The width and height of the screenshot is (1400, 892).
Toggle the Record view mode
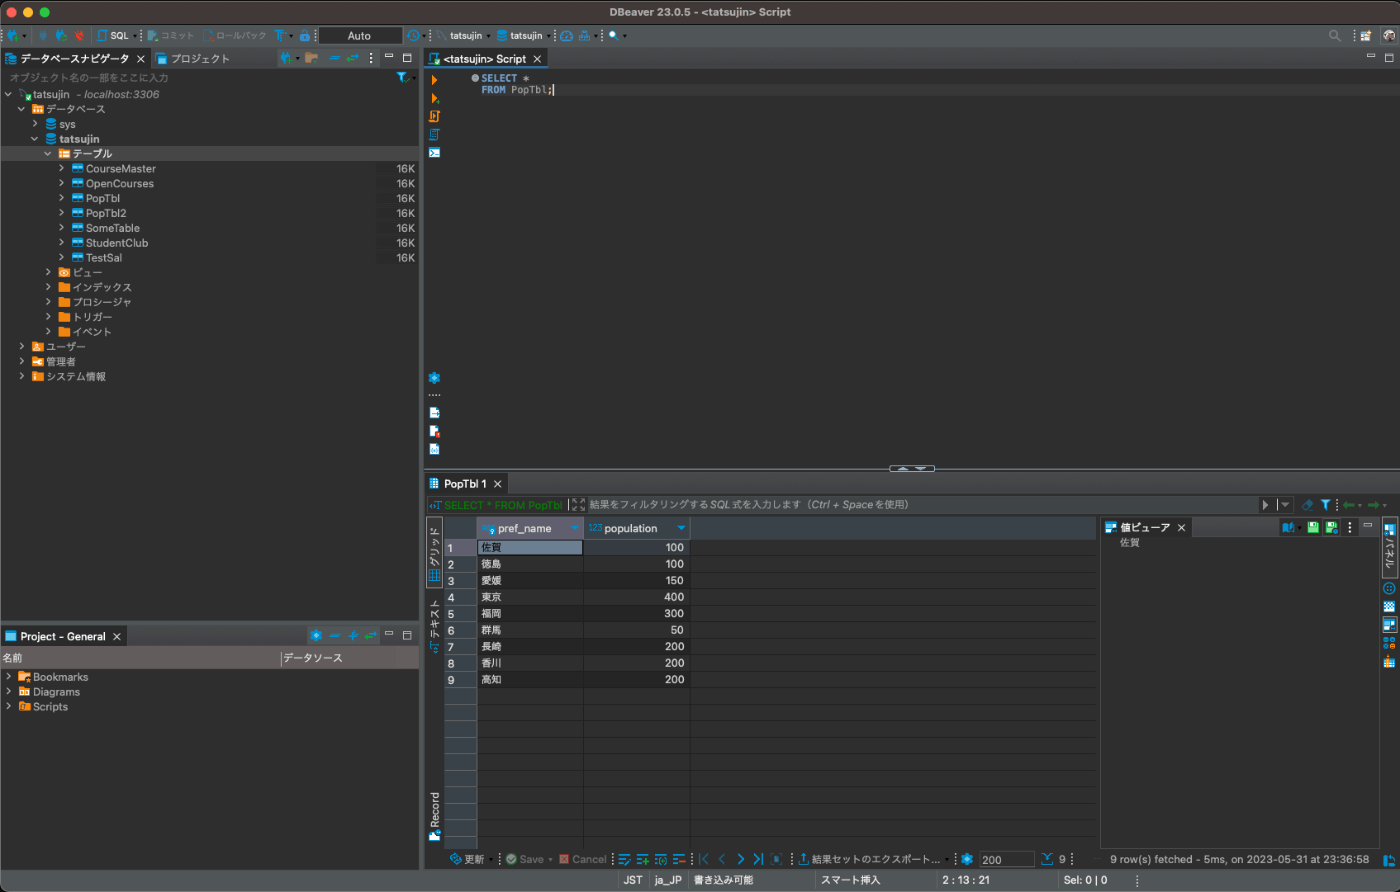tap(434, 815)
